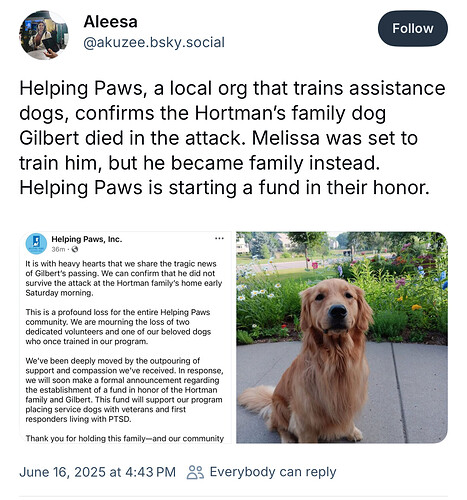Click the Helping Paws blue circular logo
Image resolution: width=467 pixels, height=500 pixels.
click(36, 244)
